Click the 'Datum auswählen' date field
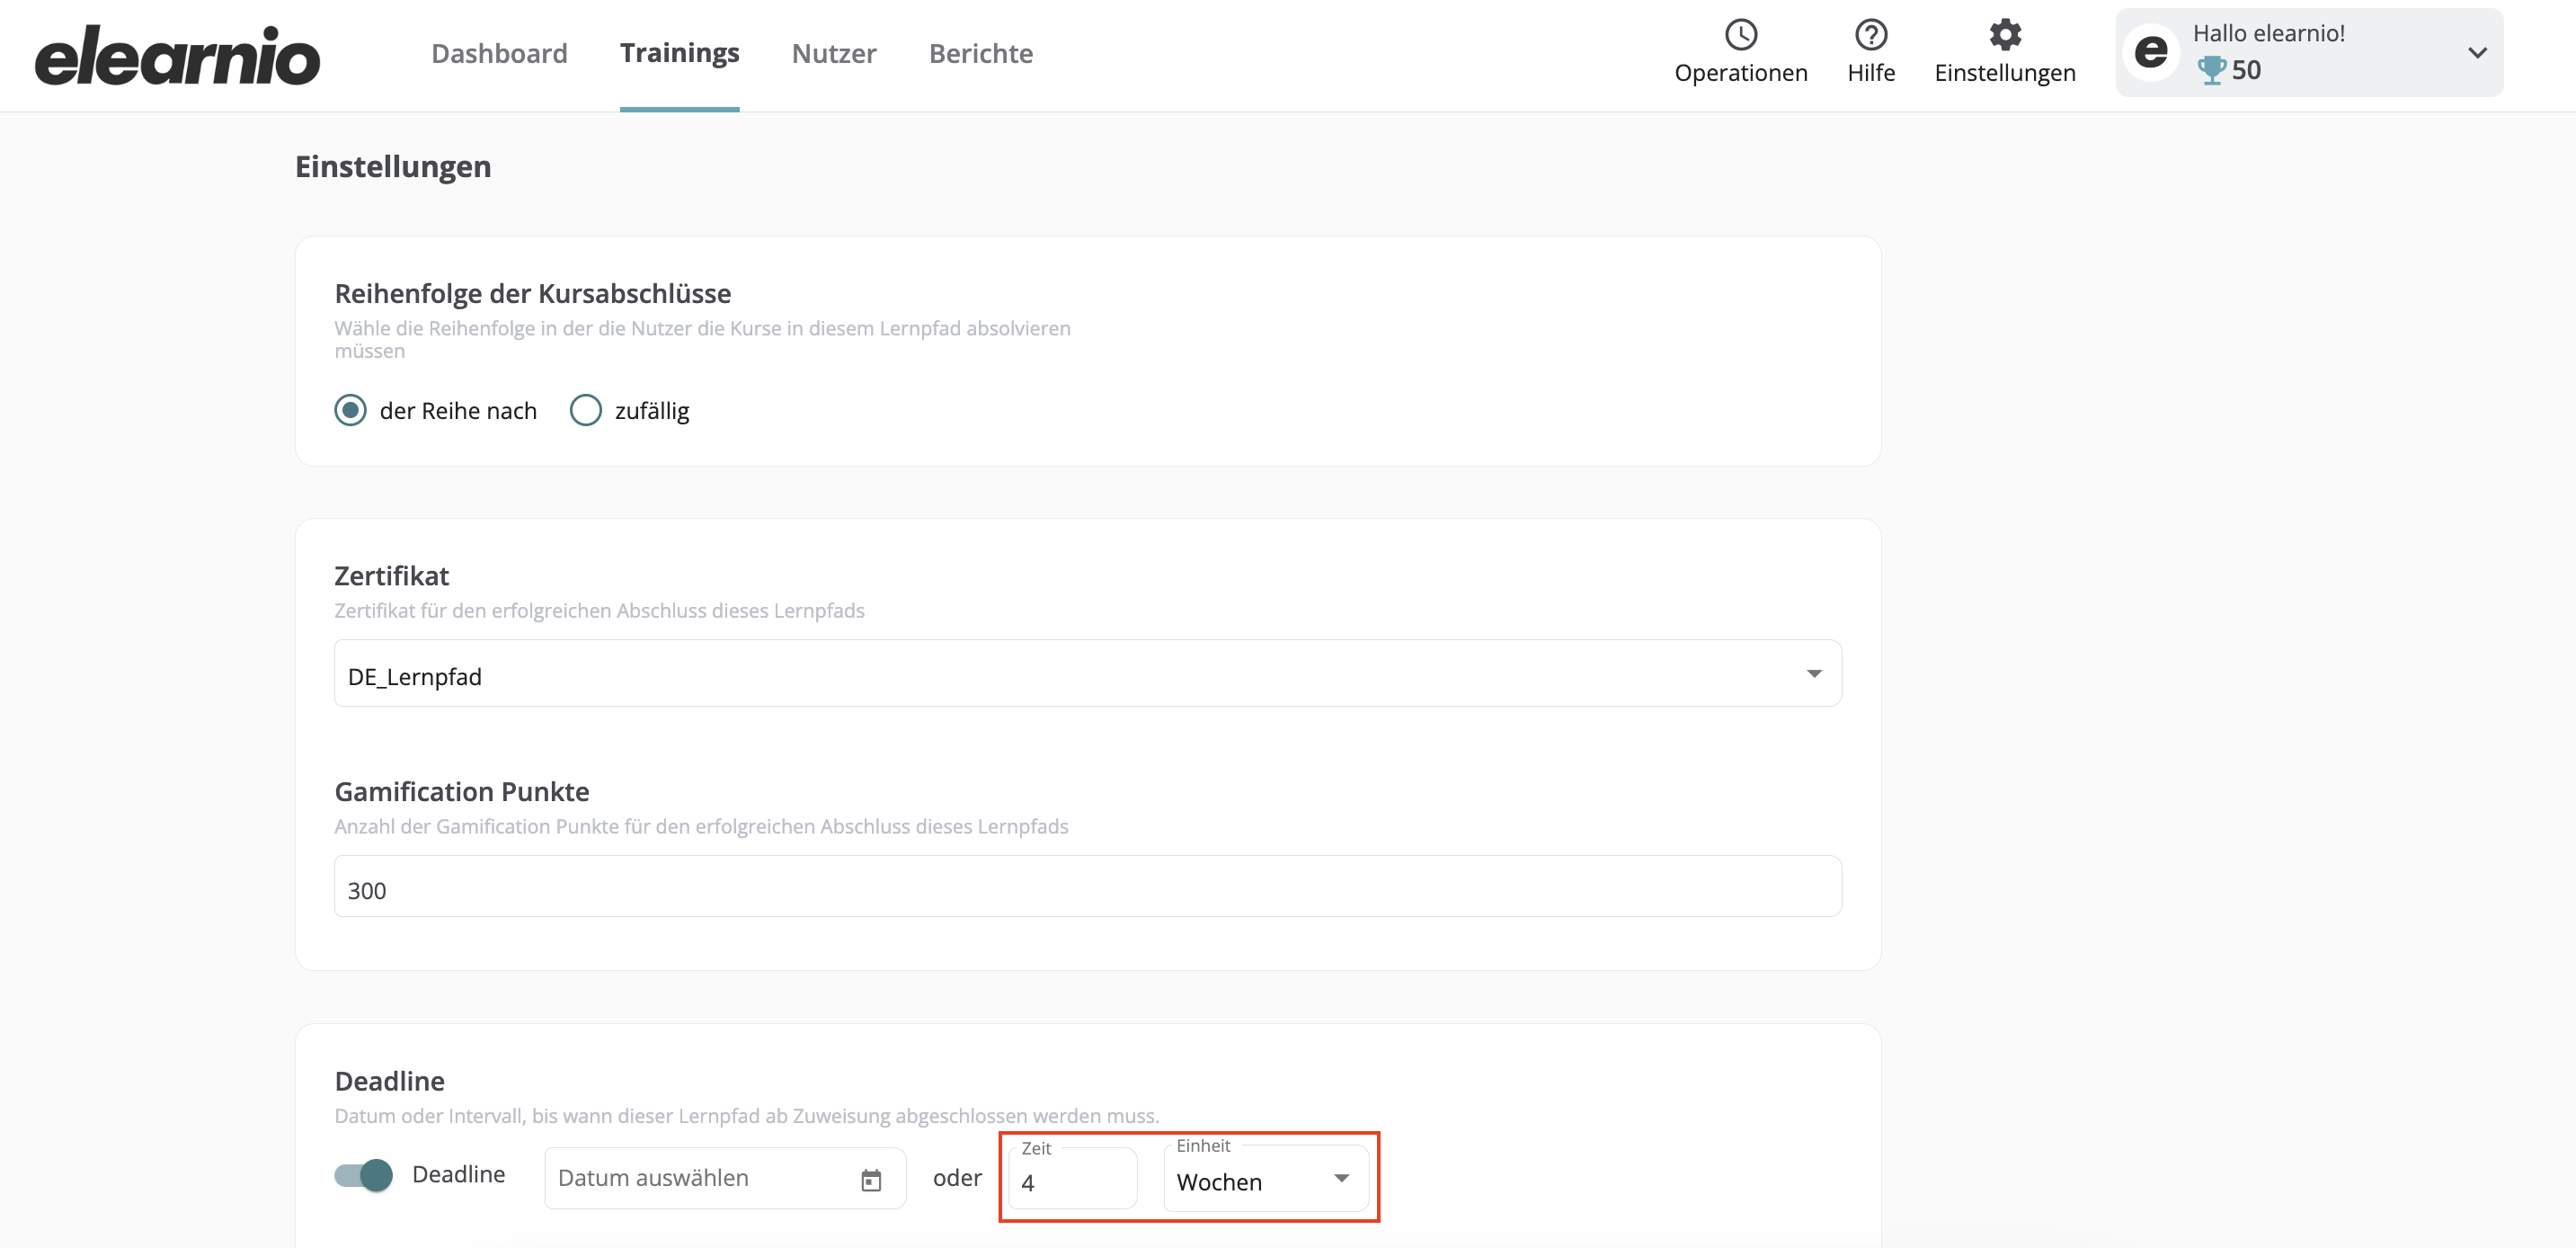2576x1248 pixels. (725, 1178)
